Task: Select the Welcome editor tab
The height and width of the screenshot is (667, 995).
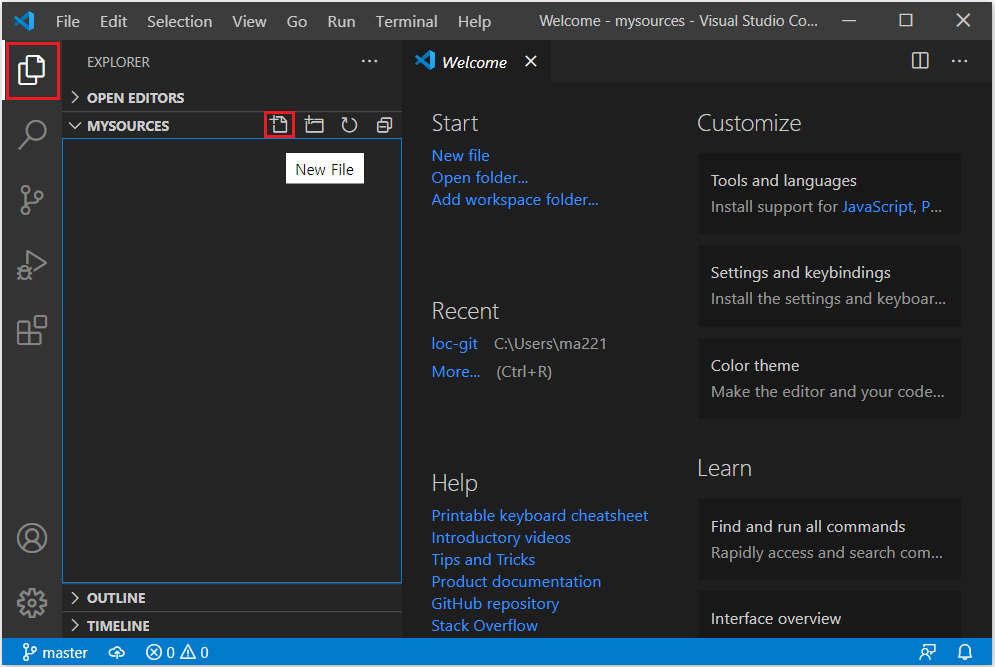Action: 475,62
